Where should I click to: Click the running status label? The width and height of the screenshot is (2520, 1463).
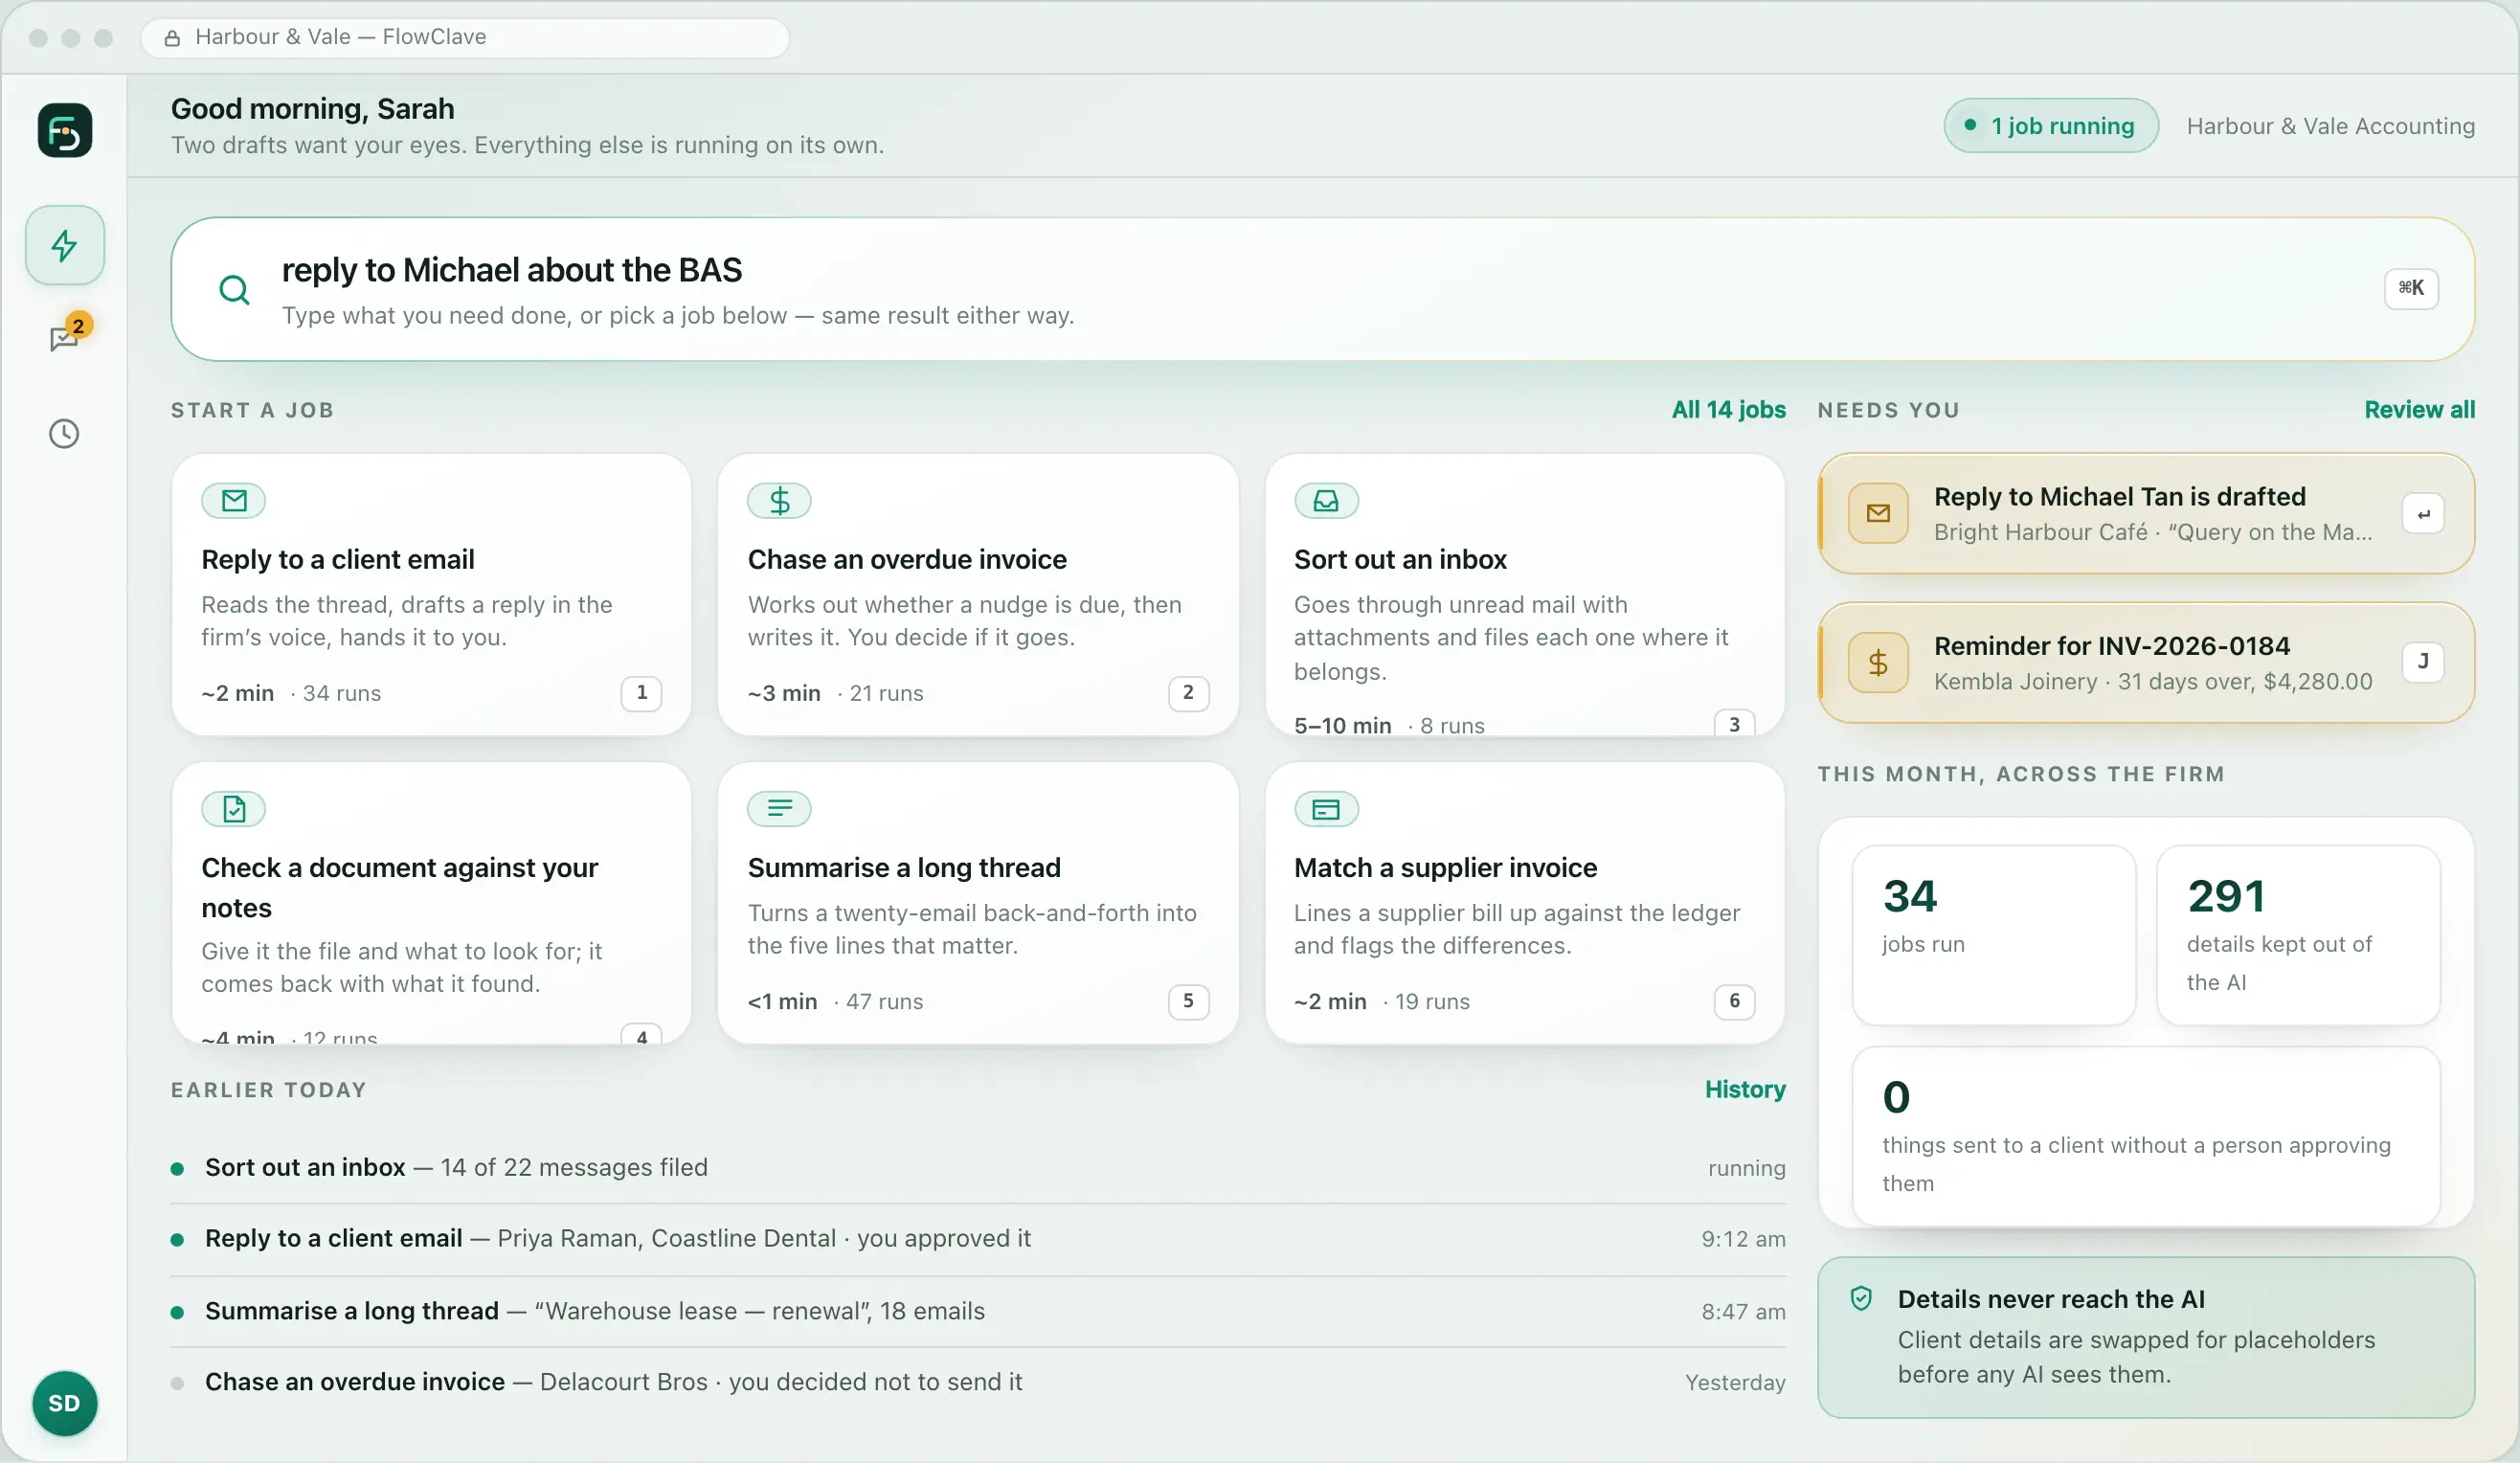pos(1746,1168)
